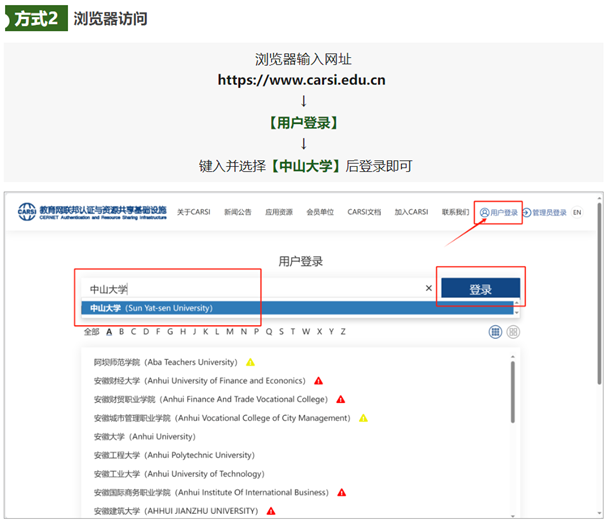Select Anhui University of Finance and Economics
Screen dimensions: 608x529
[x=200, y=381]
